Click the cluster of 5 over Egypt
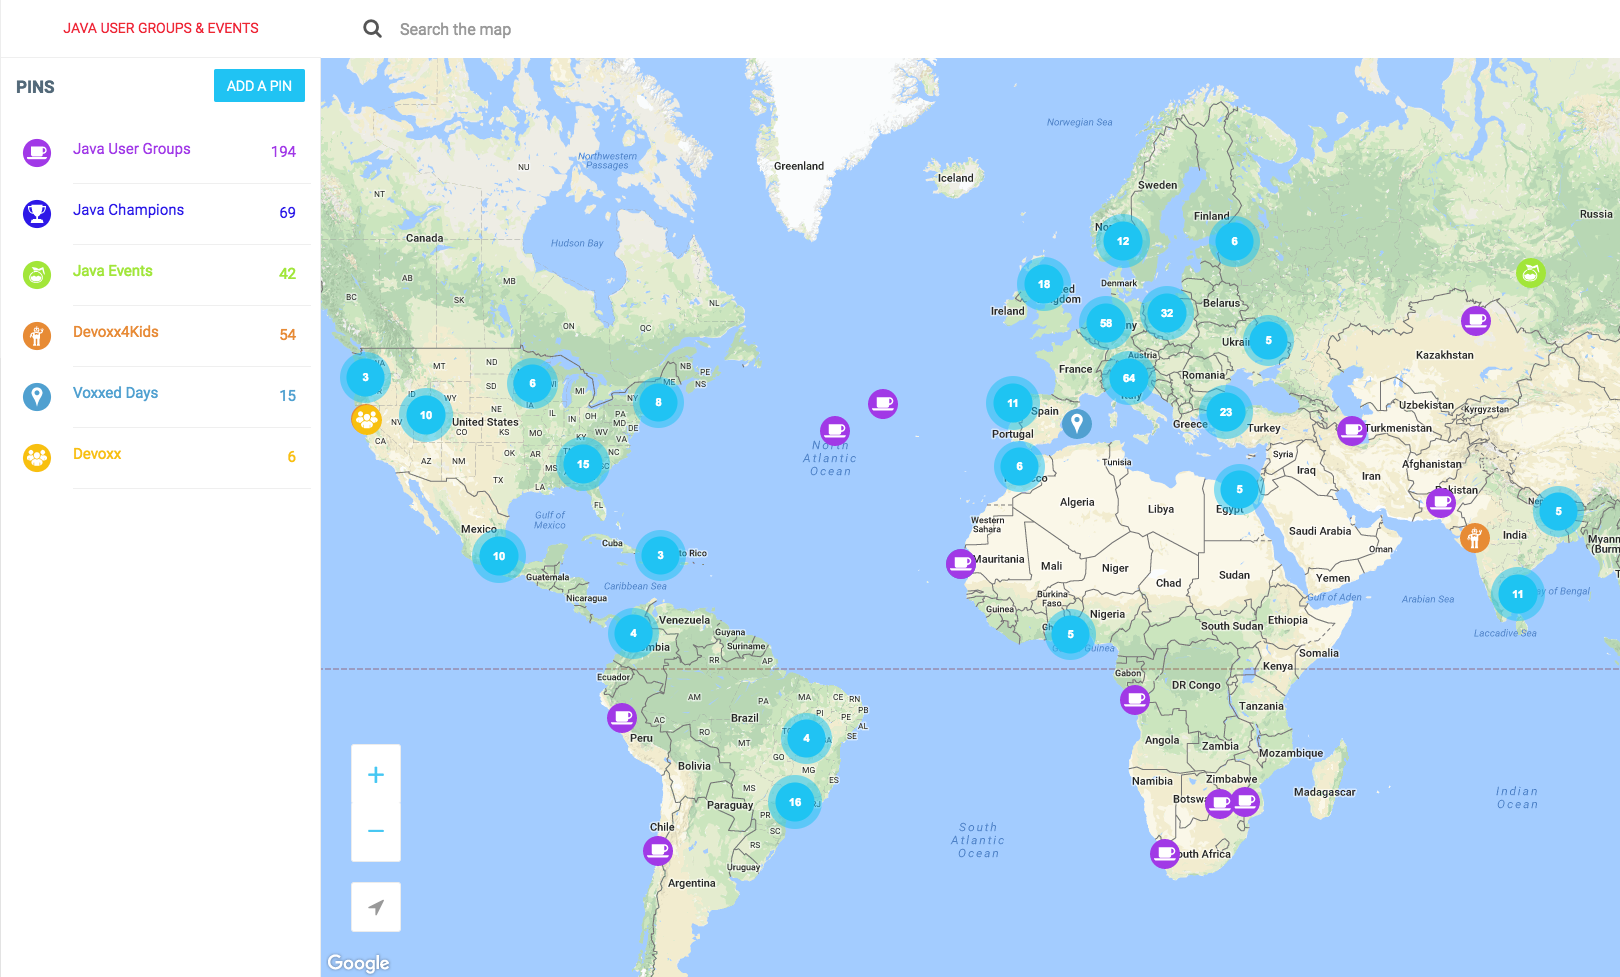The width and height of the screenshot is (1620, 977). click(x=1239, y=489)
